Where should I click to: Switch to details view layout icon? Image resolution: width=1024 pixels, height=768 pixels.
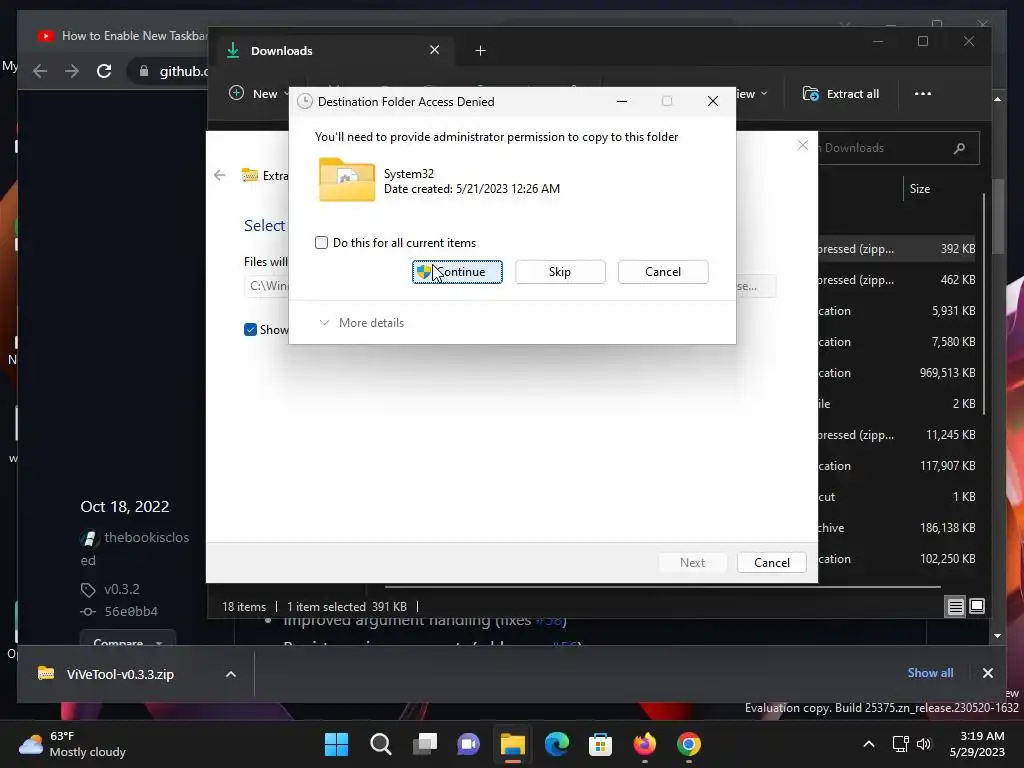coord(955,607)
